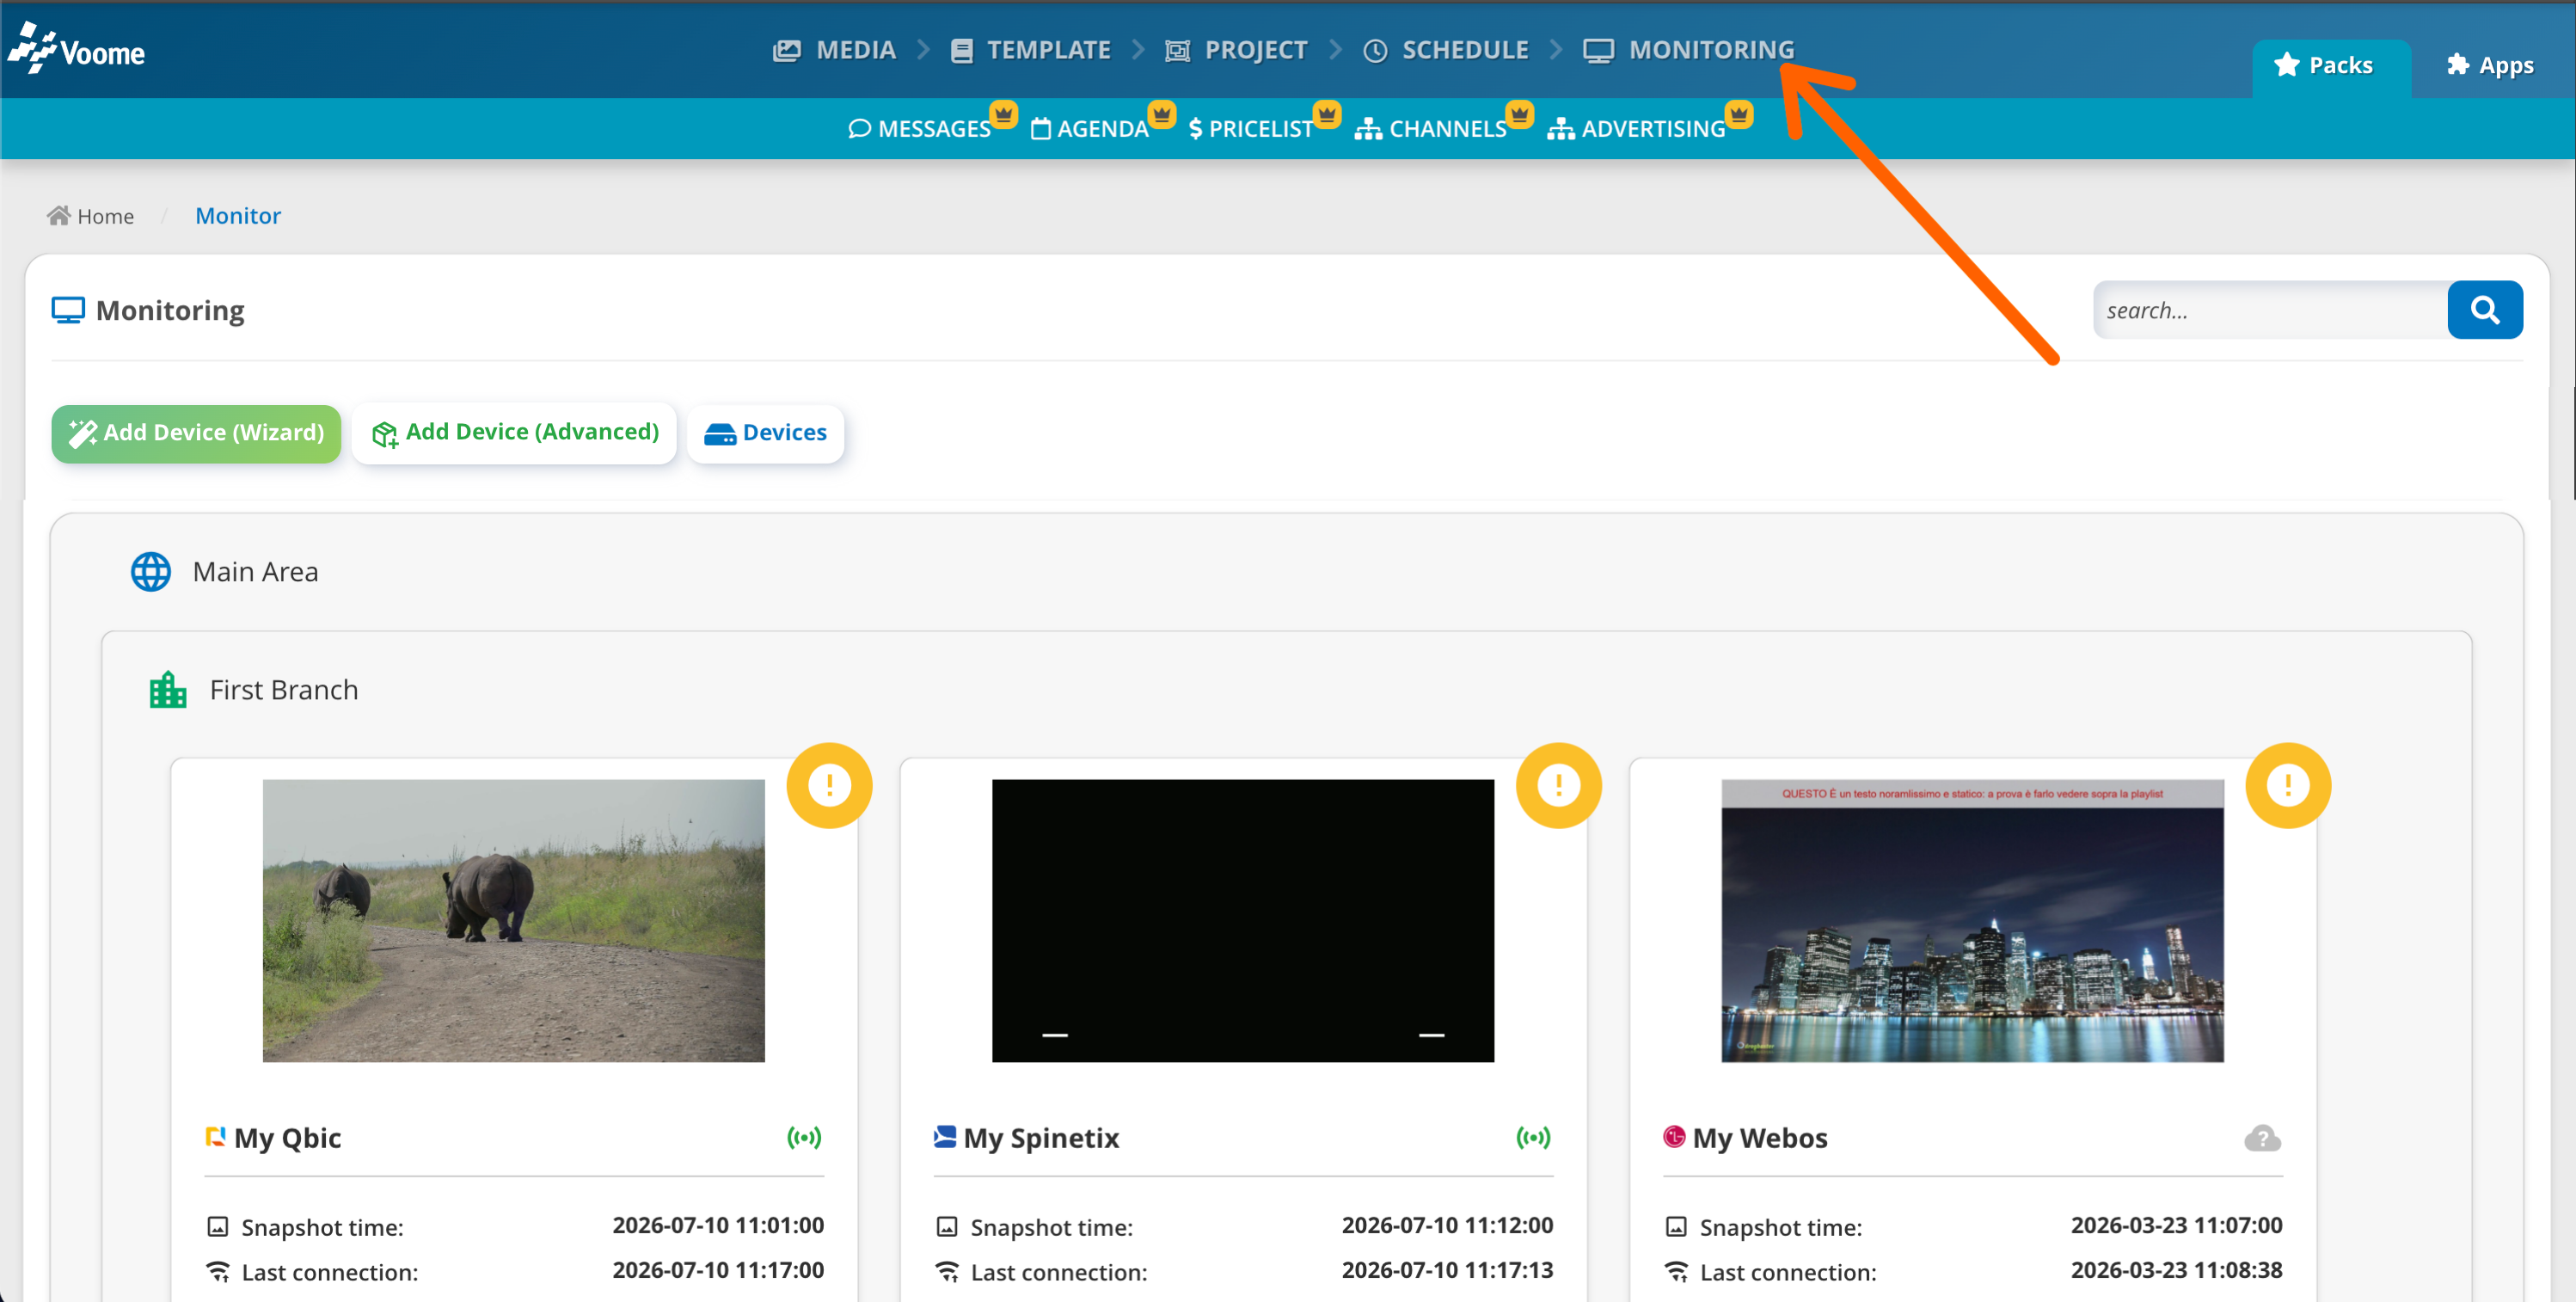
Task: Click the Packs star icon
Action: (x=2286, y=65)
